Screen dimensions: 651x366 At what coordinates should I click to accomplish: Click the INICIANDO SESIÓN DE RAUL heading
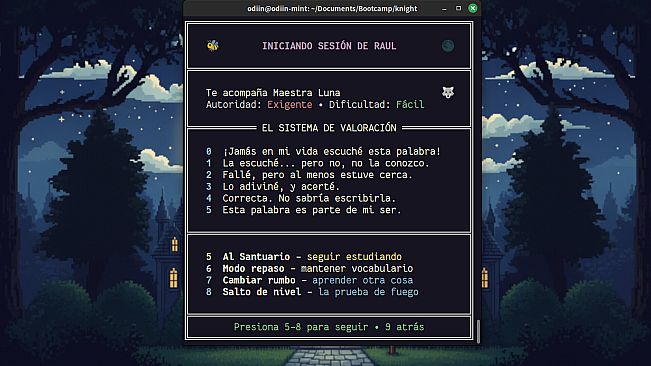(x=329, y=46)
